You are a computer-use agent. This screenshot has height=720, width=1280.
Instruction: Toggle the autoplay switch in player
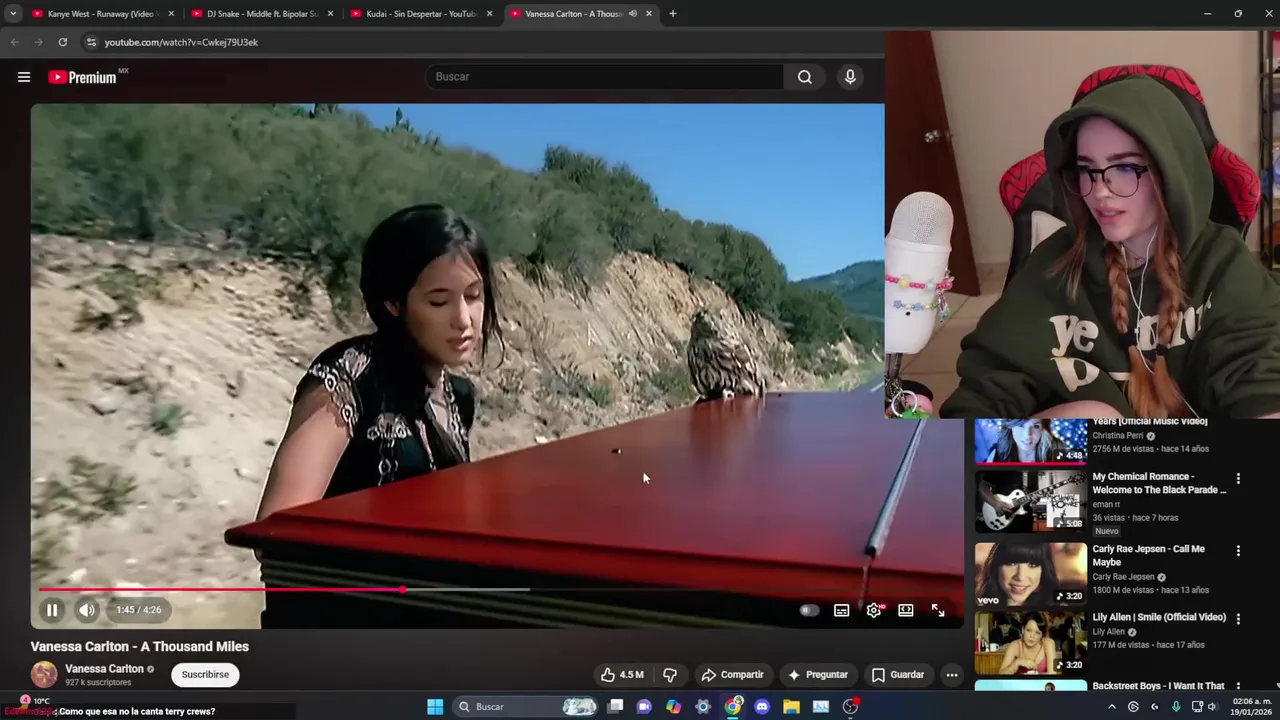pos(809,610)
